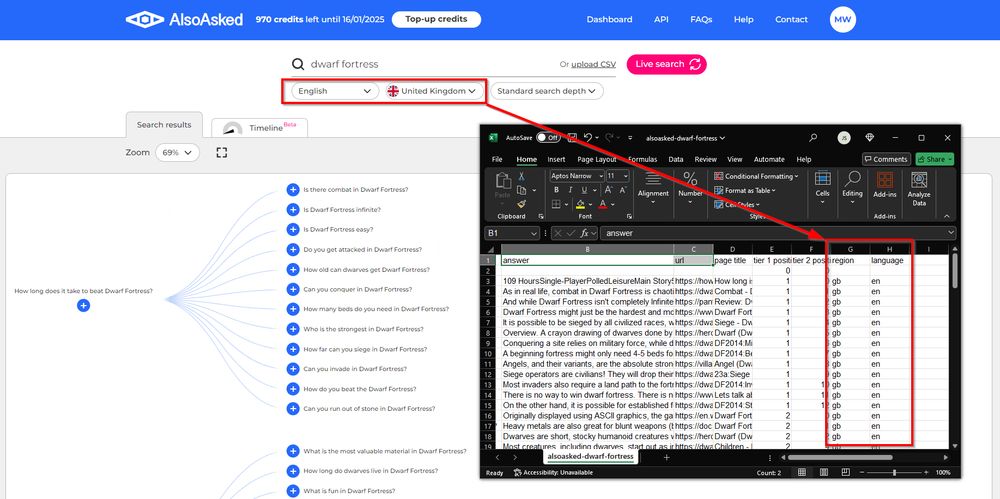
Task: Click the B1 Name Box
Action: (x=513, y=234)
